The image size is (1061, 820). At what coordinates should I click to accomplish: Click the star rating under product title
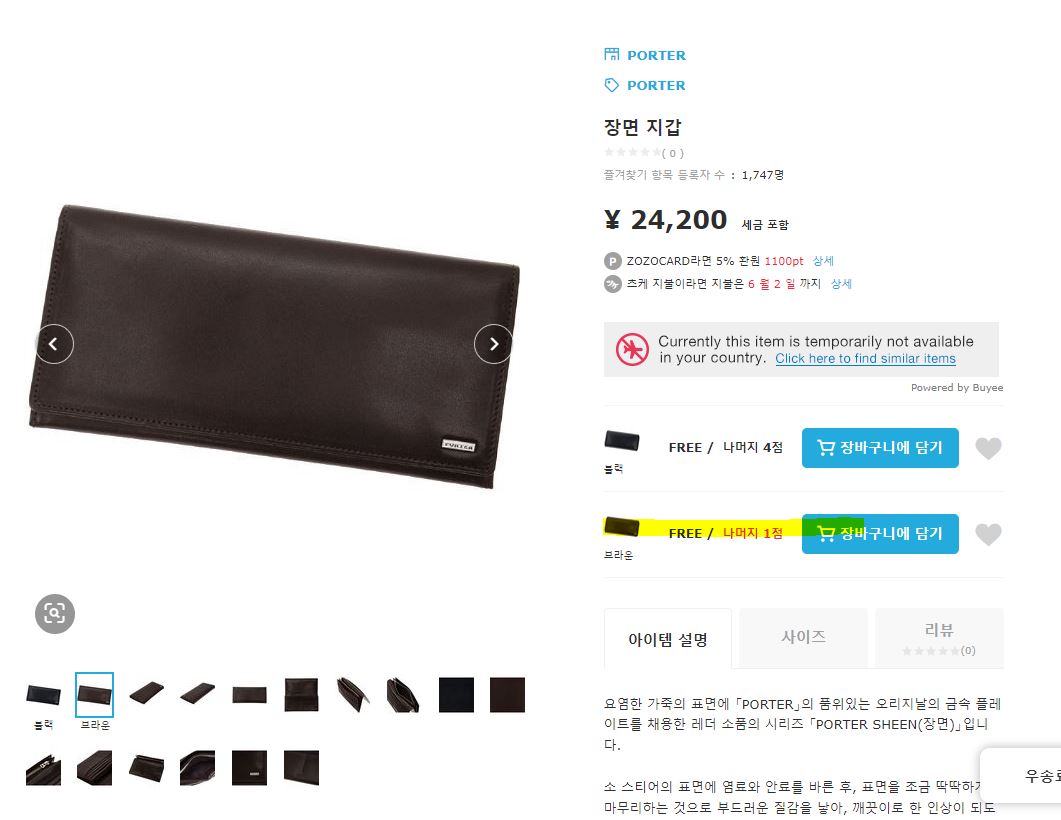coord(632,152)
